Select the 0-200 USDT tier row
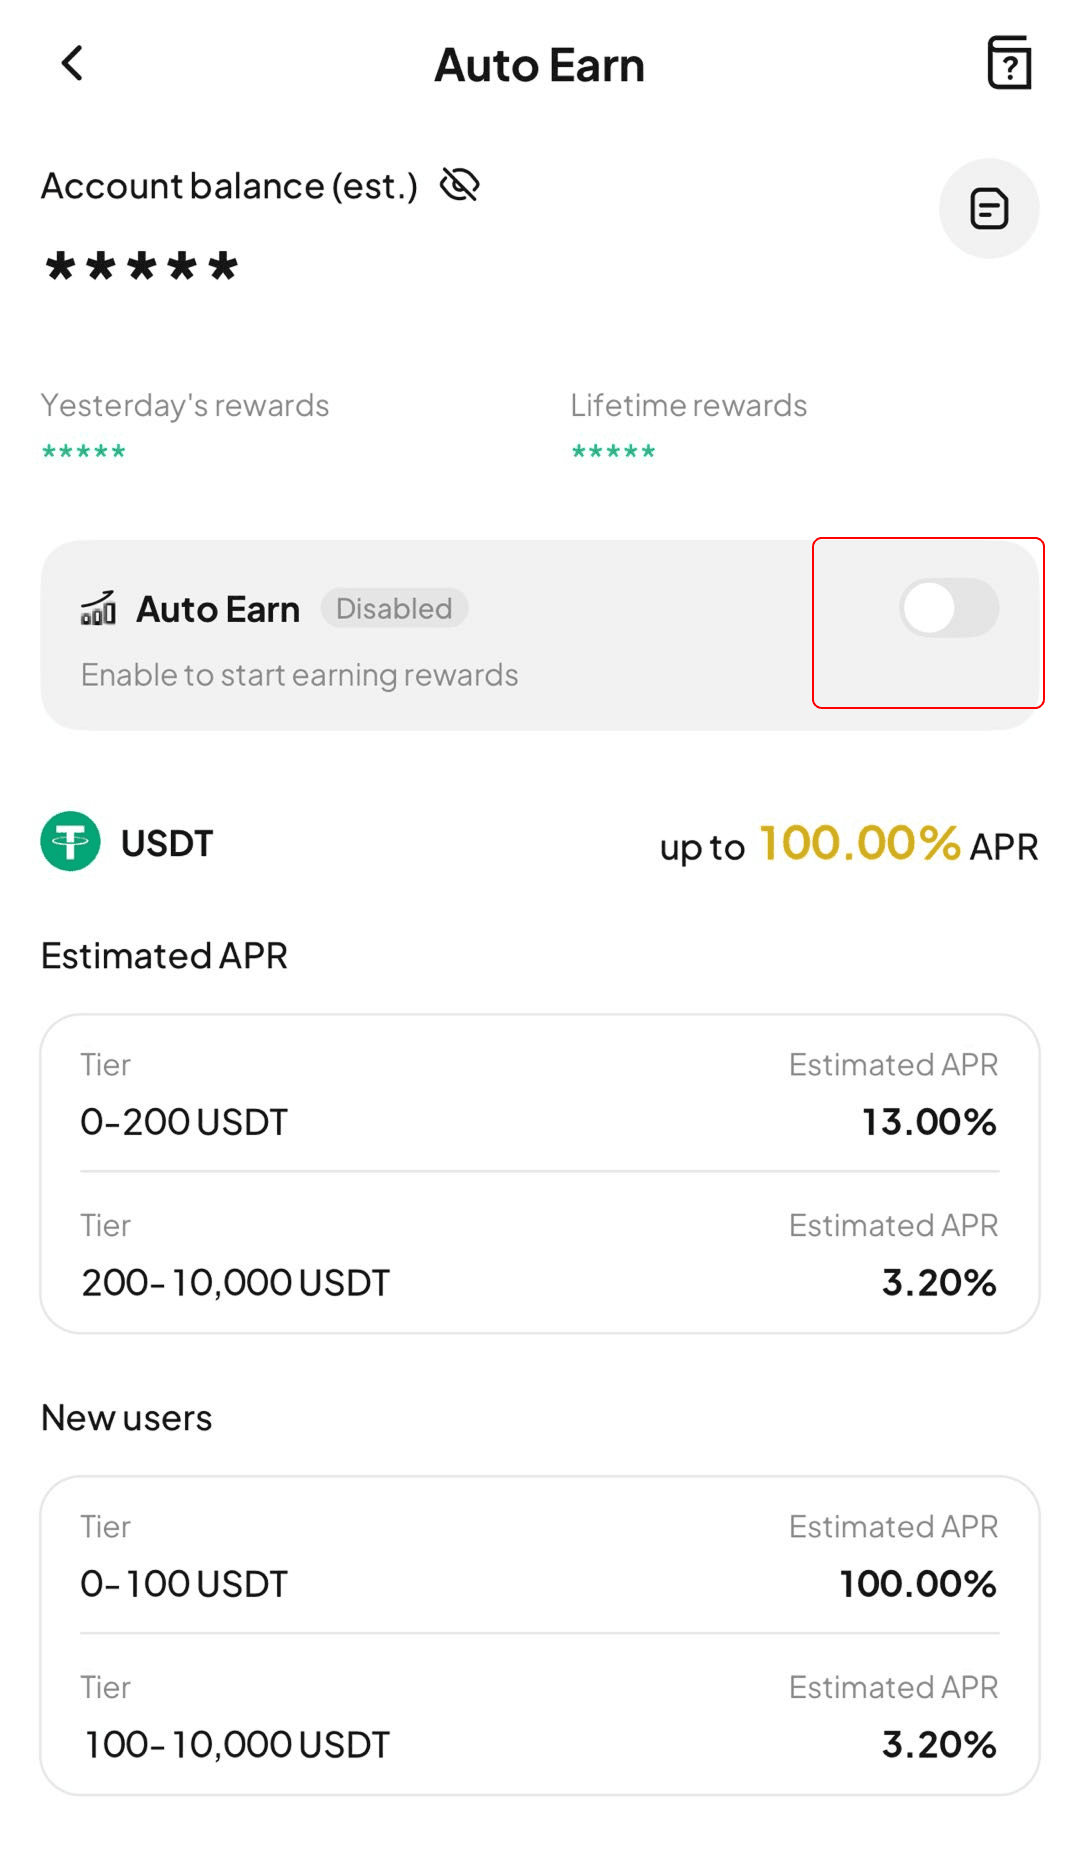Screen dimensions: 1080x1854 click(x=540, y=1095)
